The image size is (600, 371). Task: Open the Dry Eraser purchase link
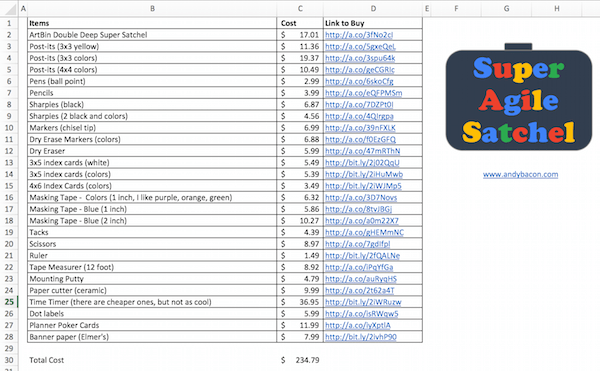click(362, 151)
